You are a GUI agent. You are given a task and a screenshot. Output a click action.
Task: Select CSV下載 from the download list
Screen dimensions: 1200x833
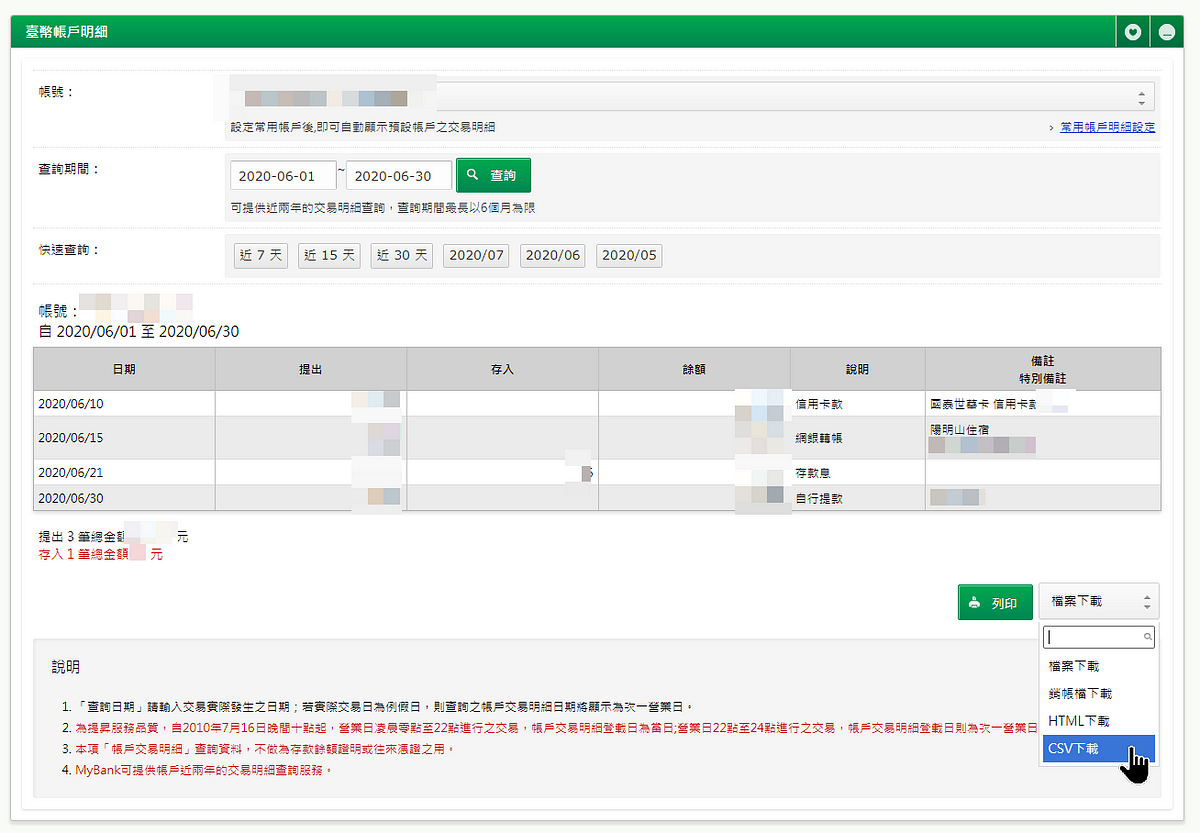[1097, 747]
